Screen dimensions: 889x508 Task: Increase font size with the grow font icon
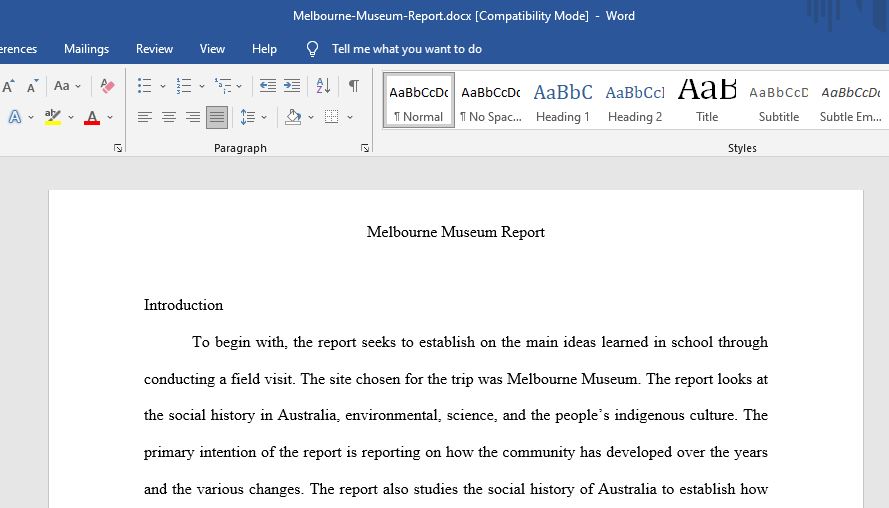9,86
